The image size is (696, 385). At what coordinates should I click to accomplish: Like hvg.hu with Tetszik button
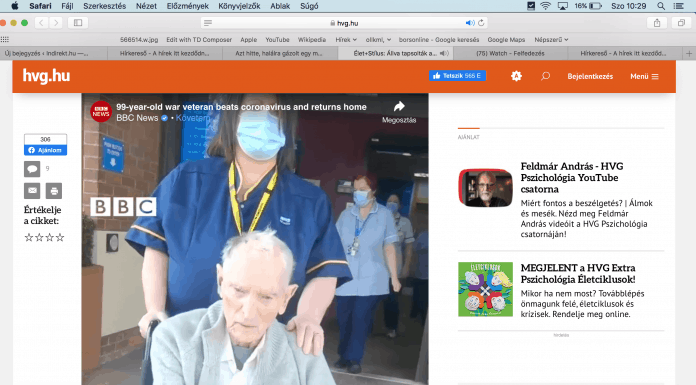click(x=457, y=76)
